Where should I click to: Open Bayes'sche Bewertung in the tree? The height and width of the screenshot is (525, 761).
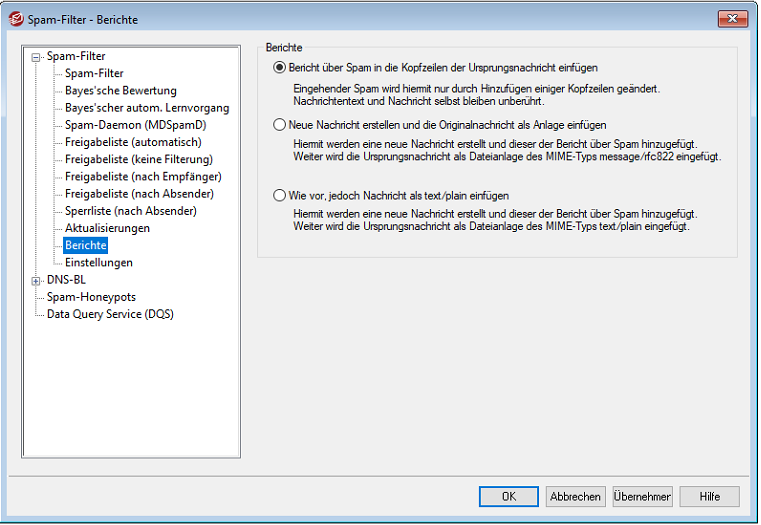(120, 91)
